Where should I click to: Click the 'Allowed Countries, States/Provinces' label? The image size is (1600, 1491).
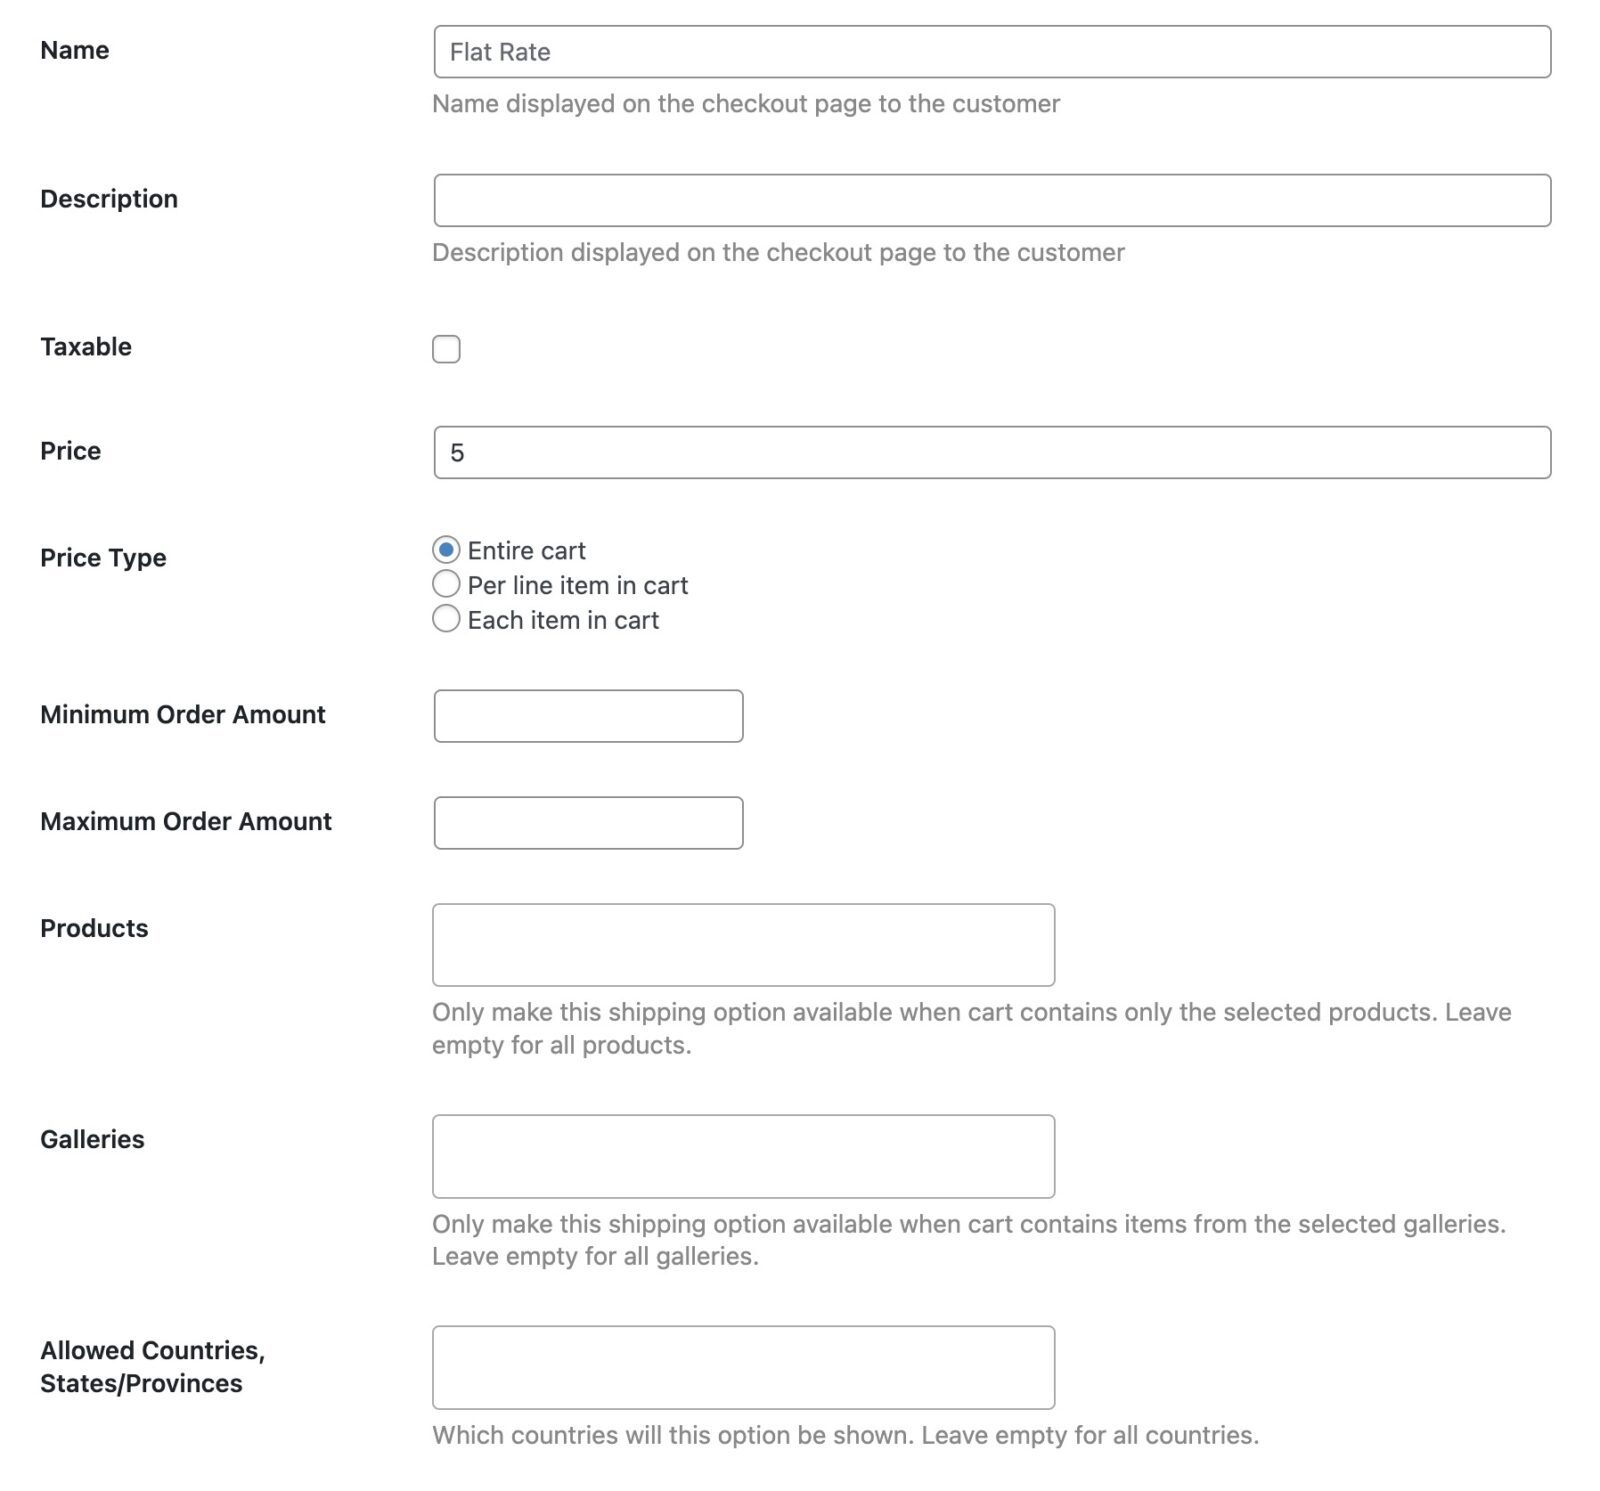pyautogui.click(x=152, y=1366)
